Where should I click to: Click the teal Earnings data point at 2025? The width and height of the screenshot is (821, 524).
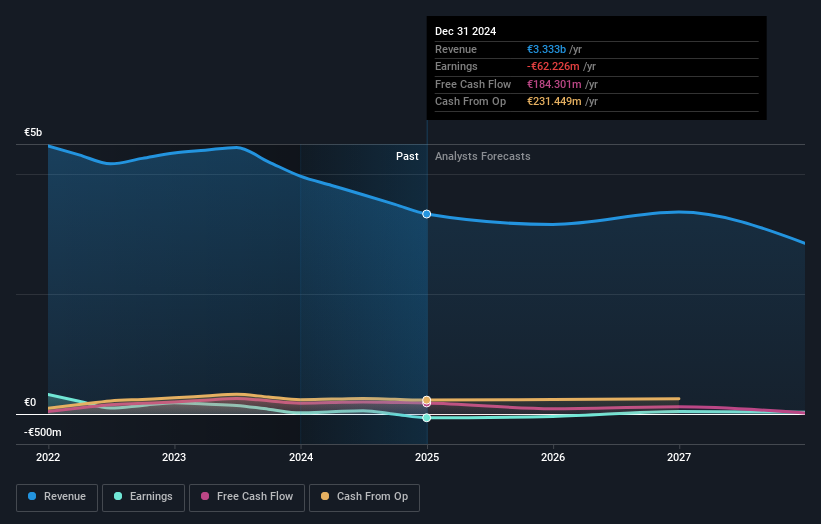pyautogui.click(x=427, y=418)
